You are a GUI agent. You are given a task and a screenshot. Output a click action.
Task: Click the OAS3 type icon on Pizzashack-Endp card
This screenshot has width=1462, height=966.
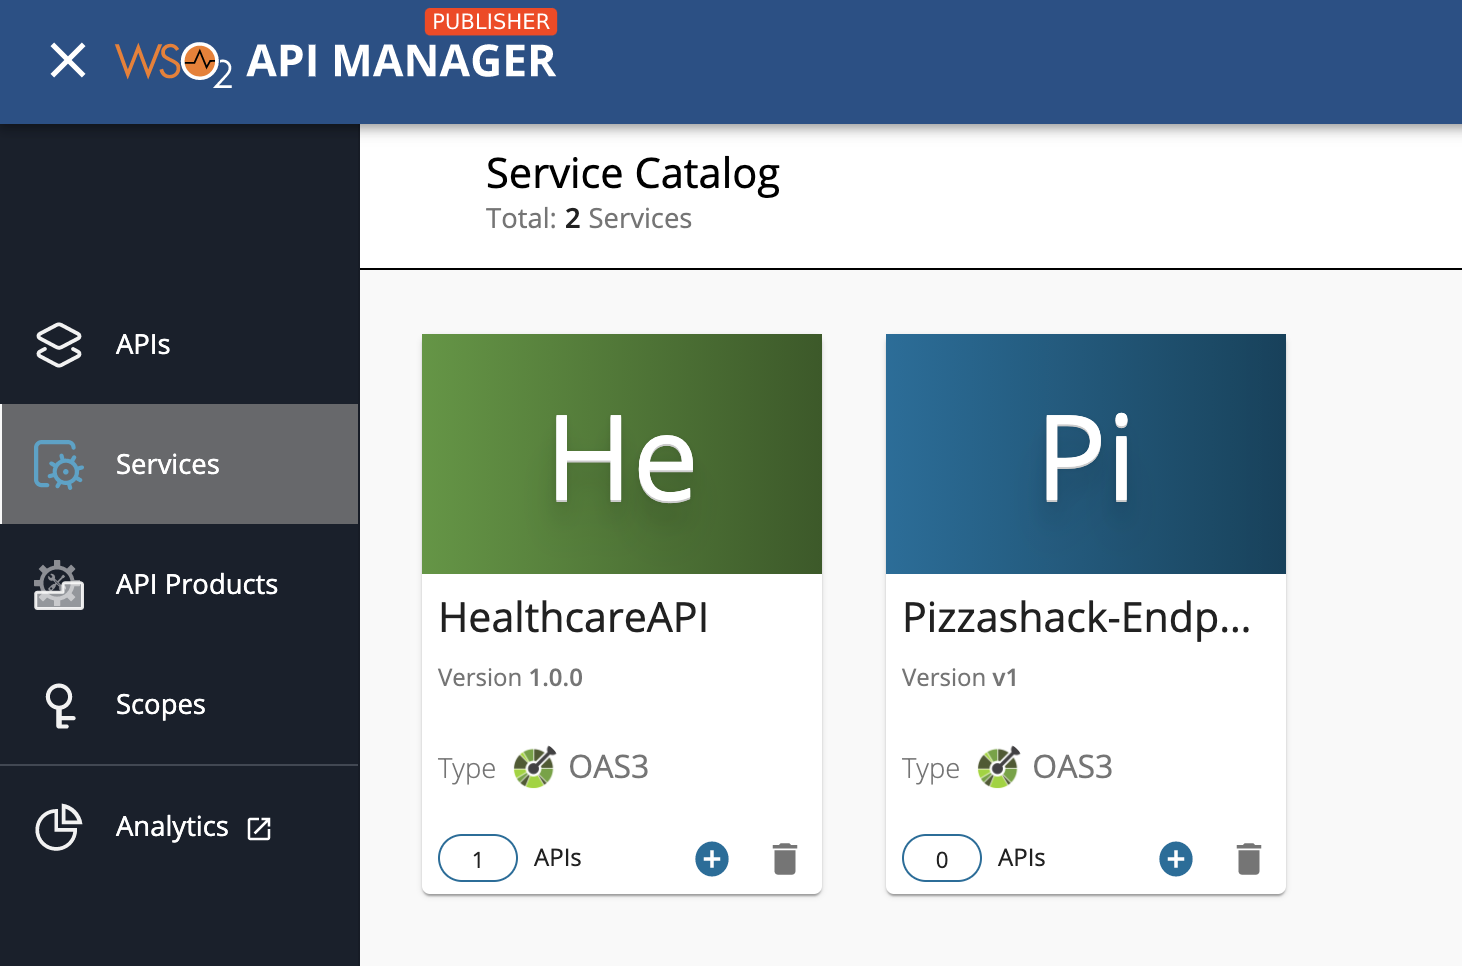[x=999, y=767]
